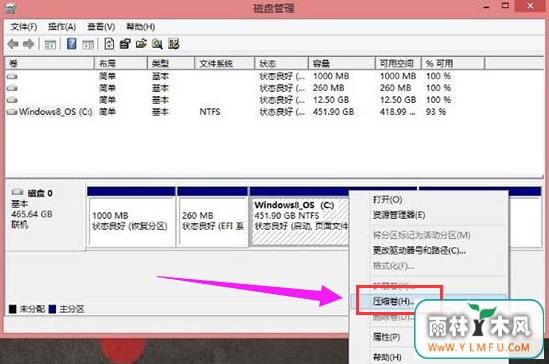Click the Refresh toolbar icon with green arrows
Image resolution: width=549 pixels, height=364 pixels.
click(x=109, y=44)
